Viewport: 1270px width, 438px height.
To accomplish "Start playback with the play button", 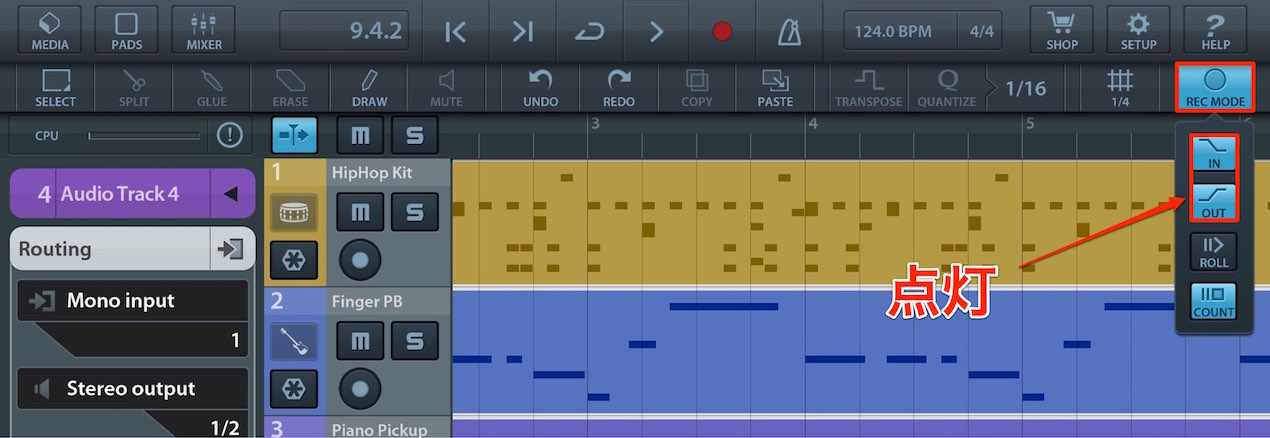I will point(657,31).
